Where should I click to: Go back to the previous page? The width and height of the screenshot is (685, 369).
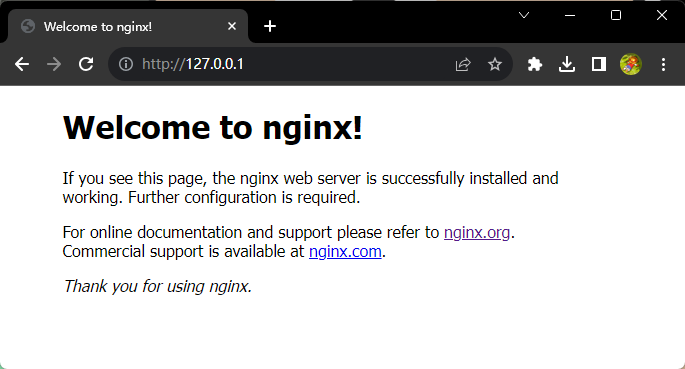[22, 65]
